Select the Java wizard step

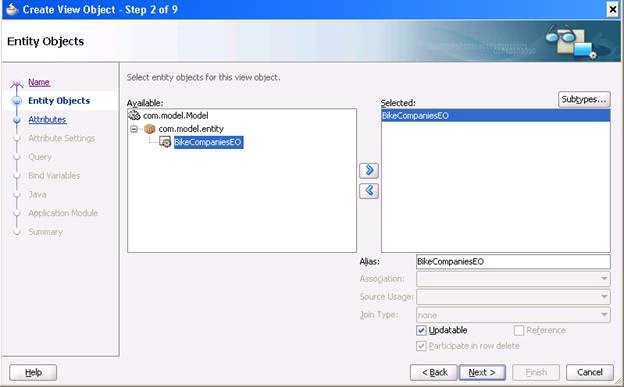click(37, 194)
